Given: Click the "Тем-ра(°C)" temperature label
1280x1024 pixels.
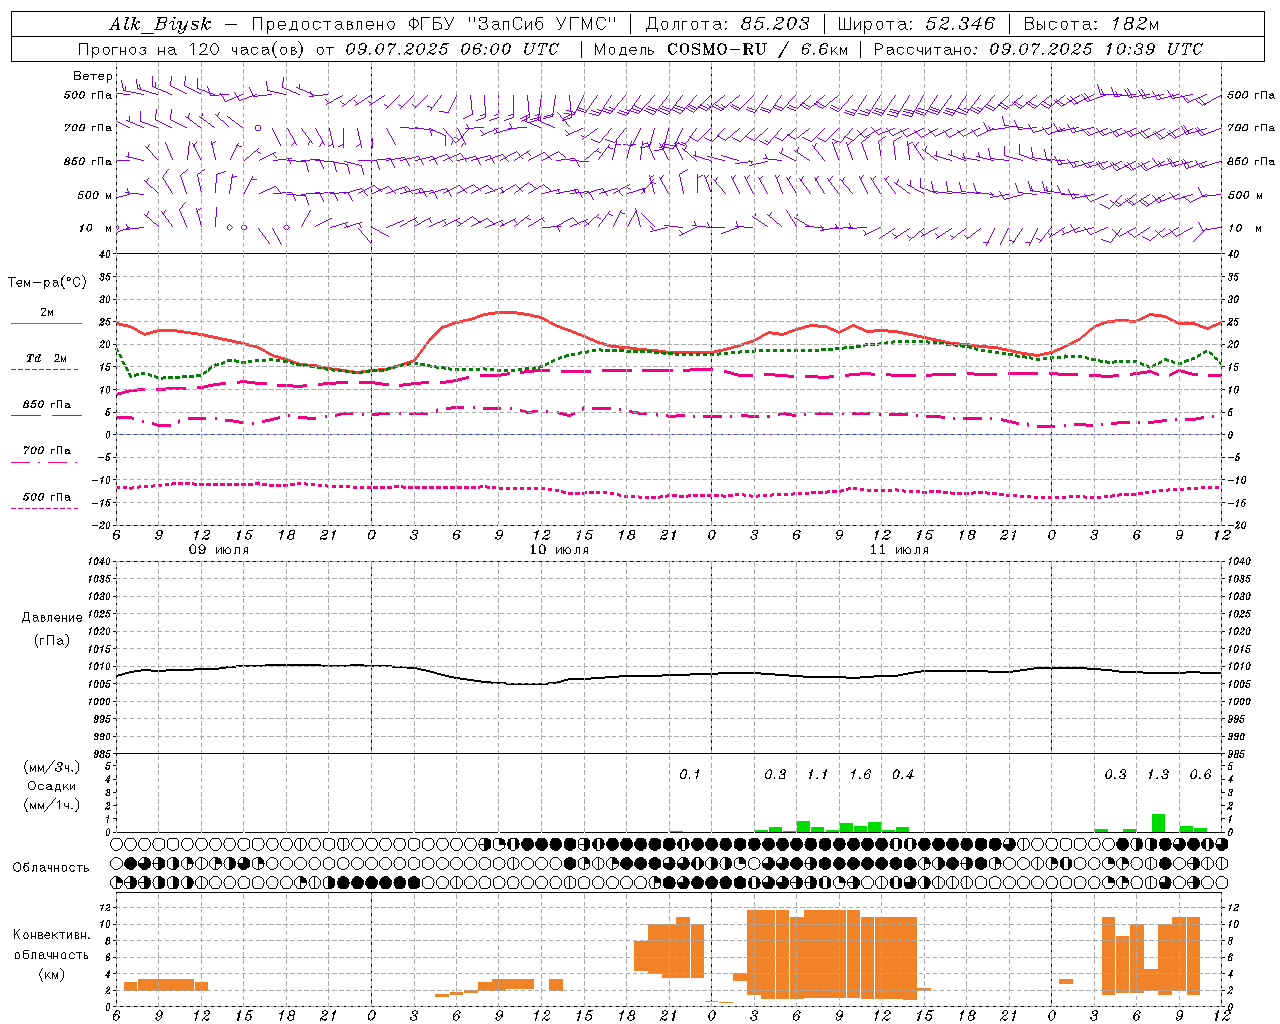Looking at the screenshot, I should [47, 283].
